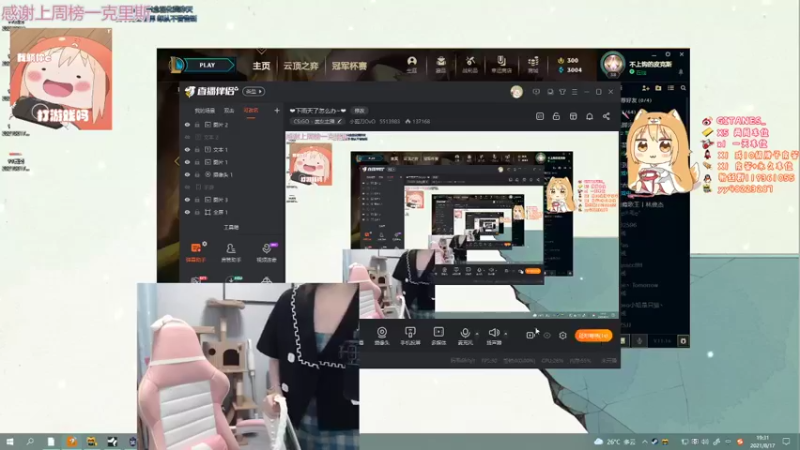Click the orange stop streaming button

click(593, 335)
